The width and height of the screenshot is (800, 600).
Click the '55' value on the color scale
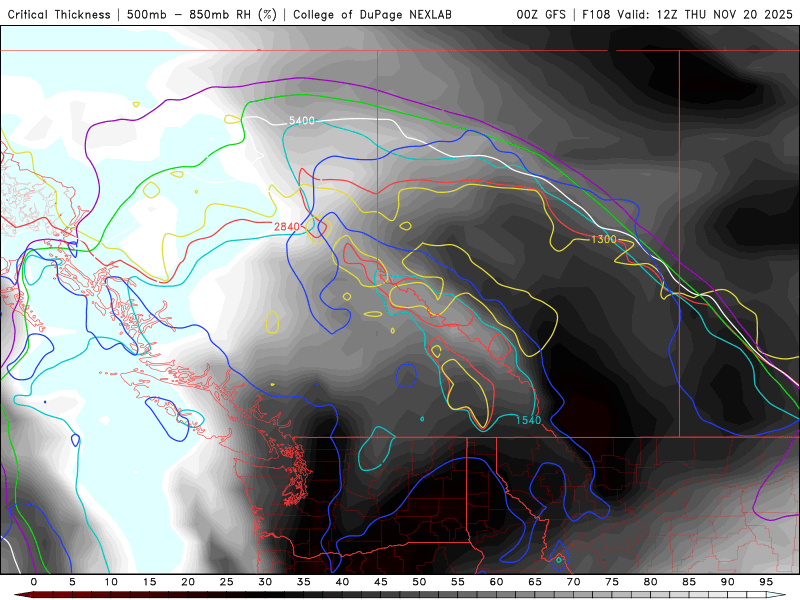[x=458, y=582]
